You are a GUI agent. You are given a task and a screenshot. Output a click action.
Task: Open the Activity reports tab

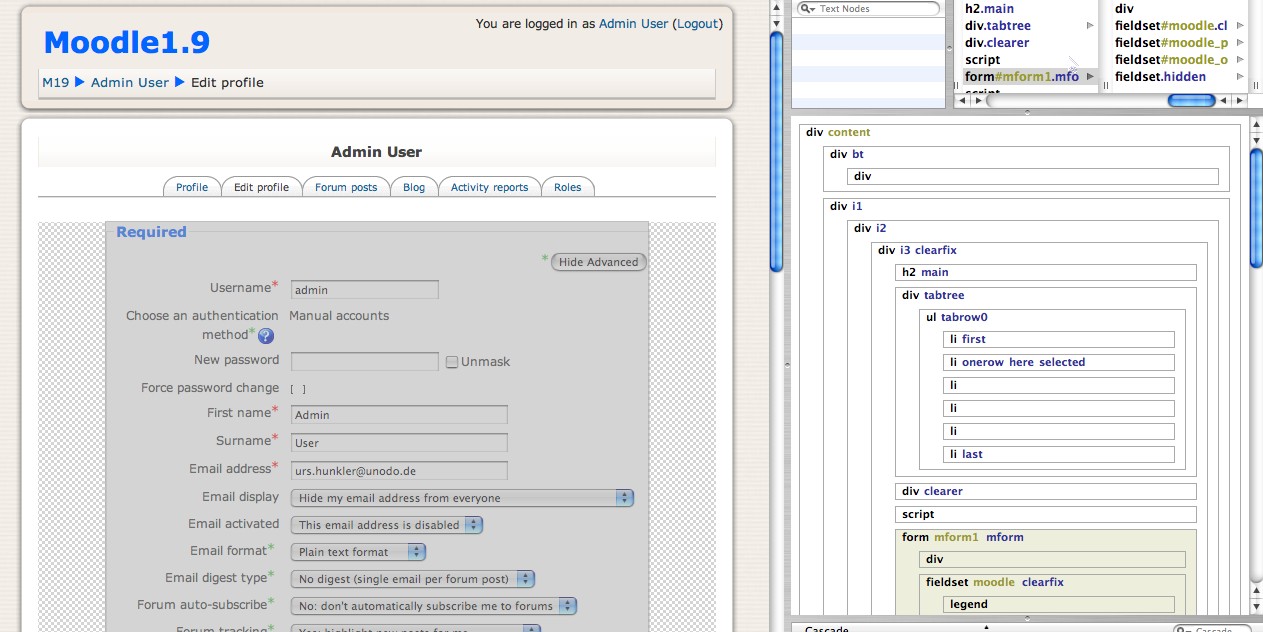coord(489,187)
